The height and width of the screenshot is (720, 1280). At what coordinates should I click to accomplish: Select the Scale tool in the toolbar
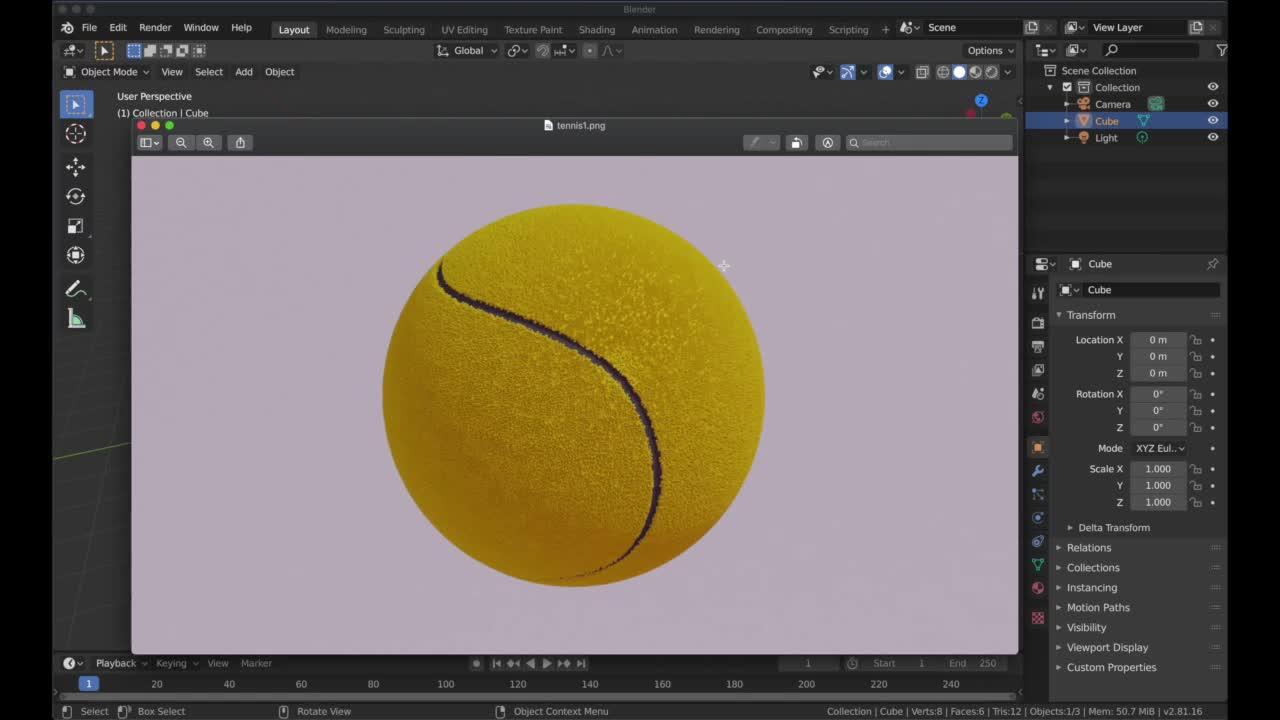coord(76,225)
